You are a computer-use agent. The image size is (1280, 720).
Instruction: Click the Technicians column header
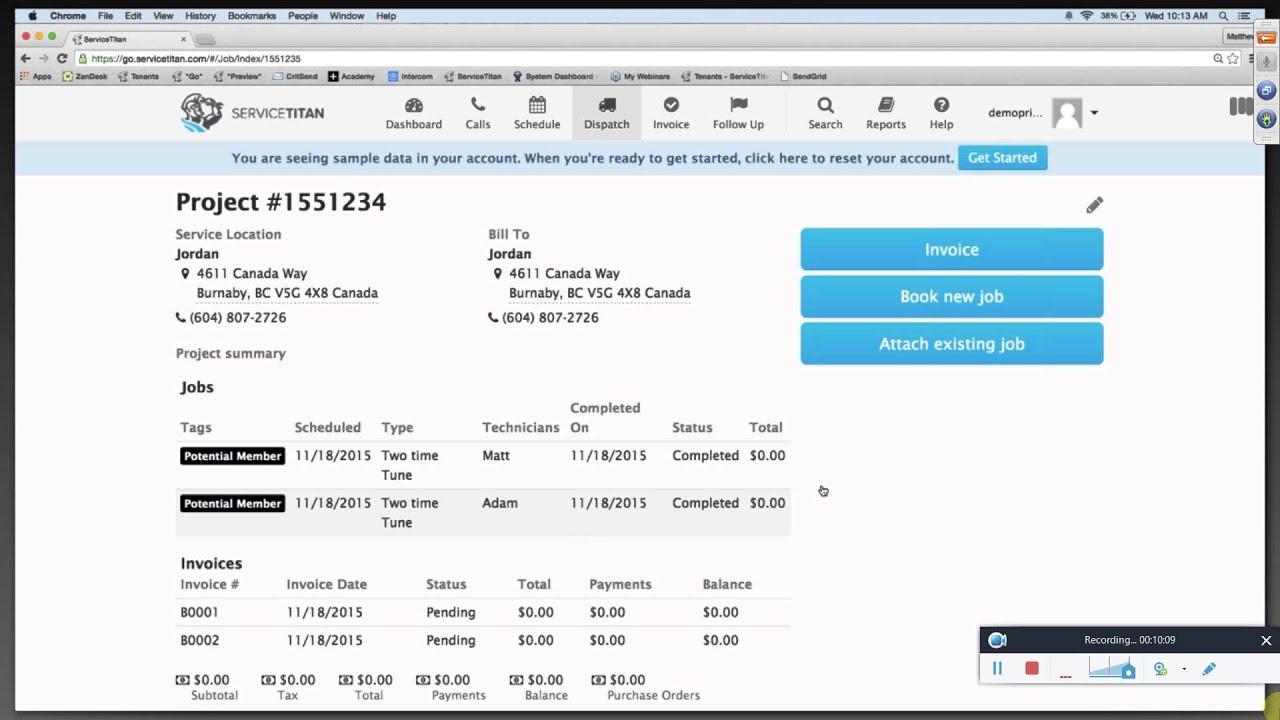pos(521,427)
